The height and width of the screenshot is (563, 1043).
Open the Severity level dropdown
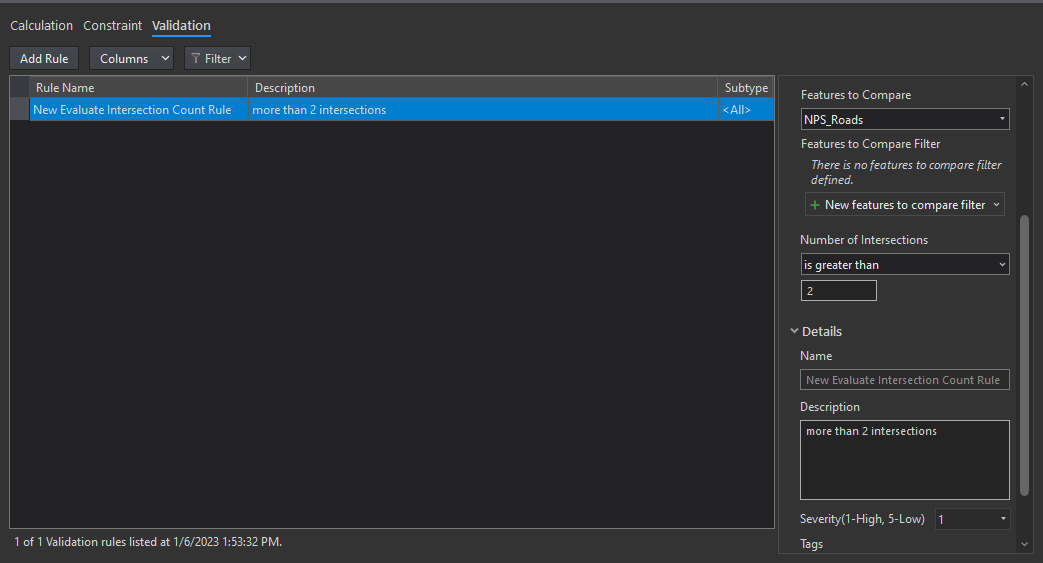972,519
